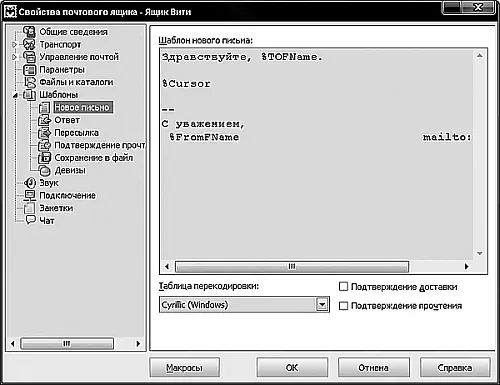Select Общие сведения in the tree
Viewport: 500px width, 385px height.
[73, 32]
